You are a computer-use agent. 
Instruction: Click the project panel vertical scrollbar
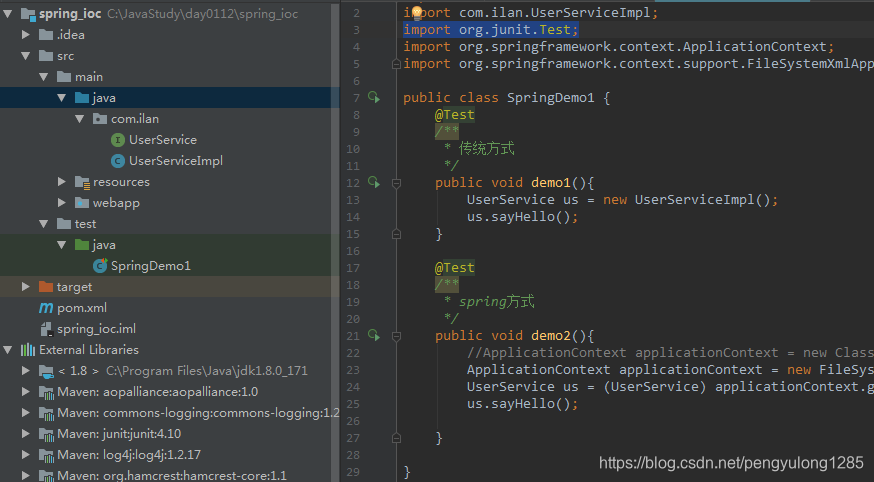[335, 240]
